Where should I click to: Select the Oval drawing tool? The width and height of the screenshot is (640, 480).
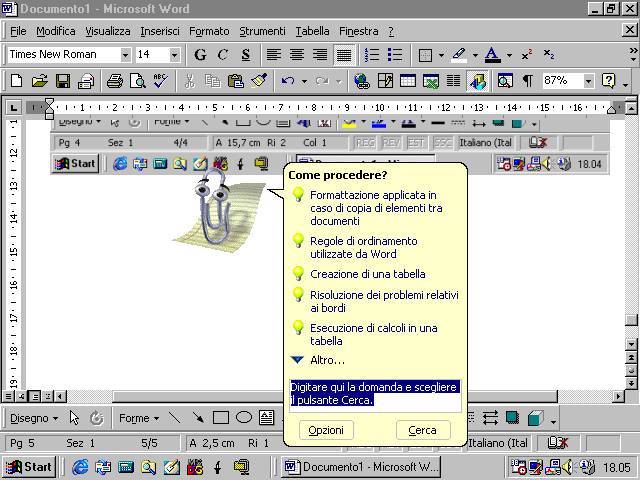(244, 418)
